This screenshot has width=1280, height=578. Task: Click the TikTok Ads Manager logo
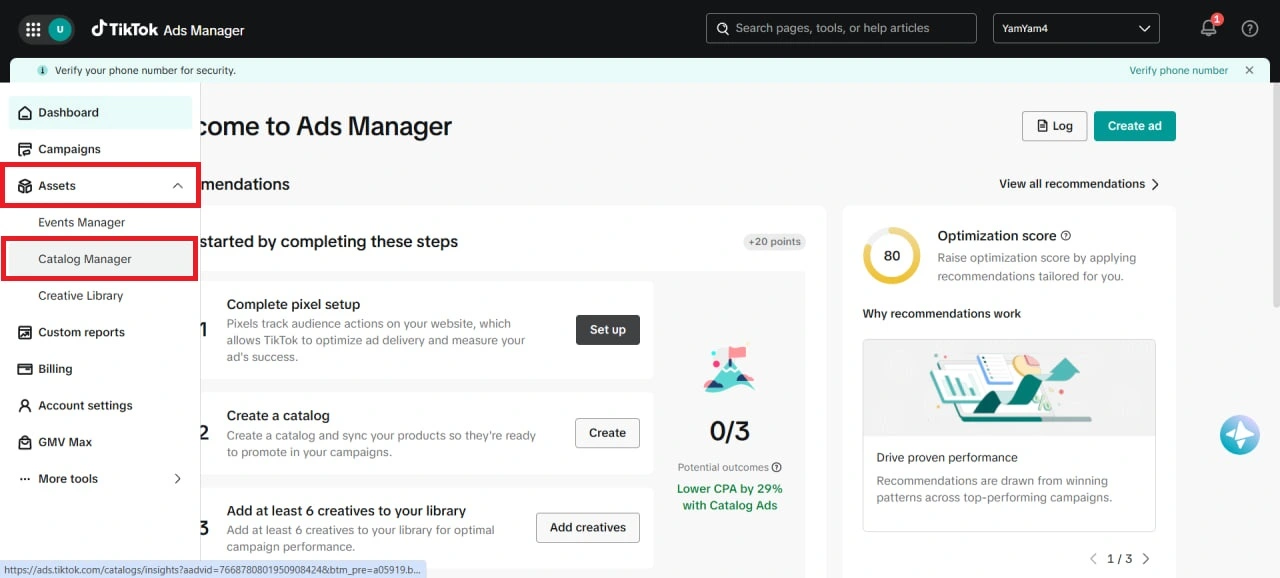point(168,29)
